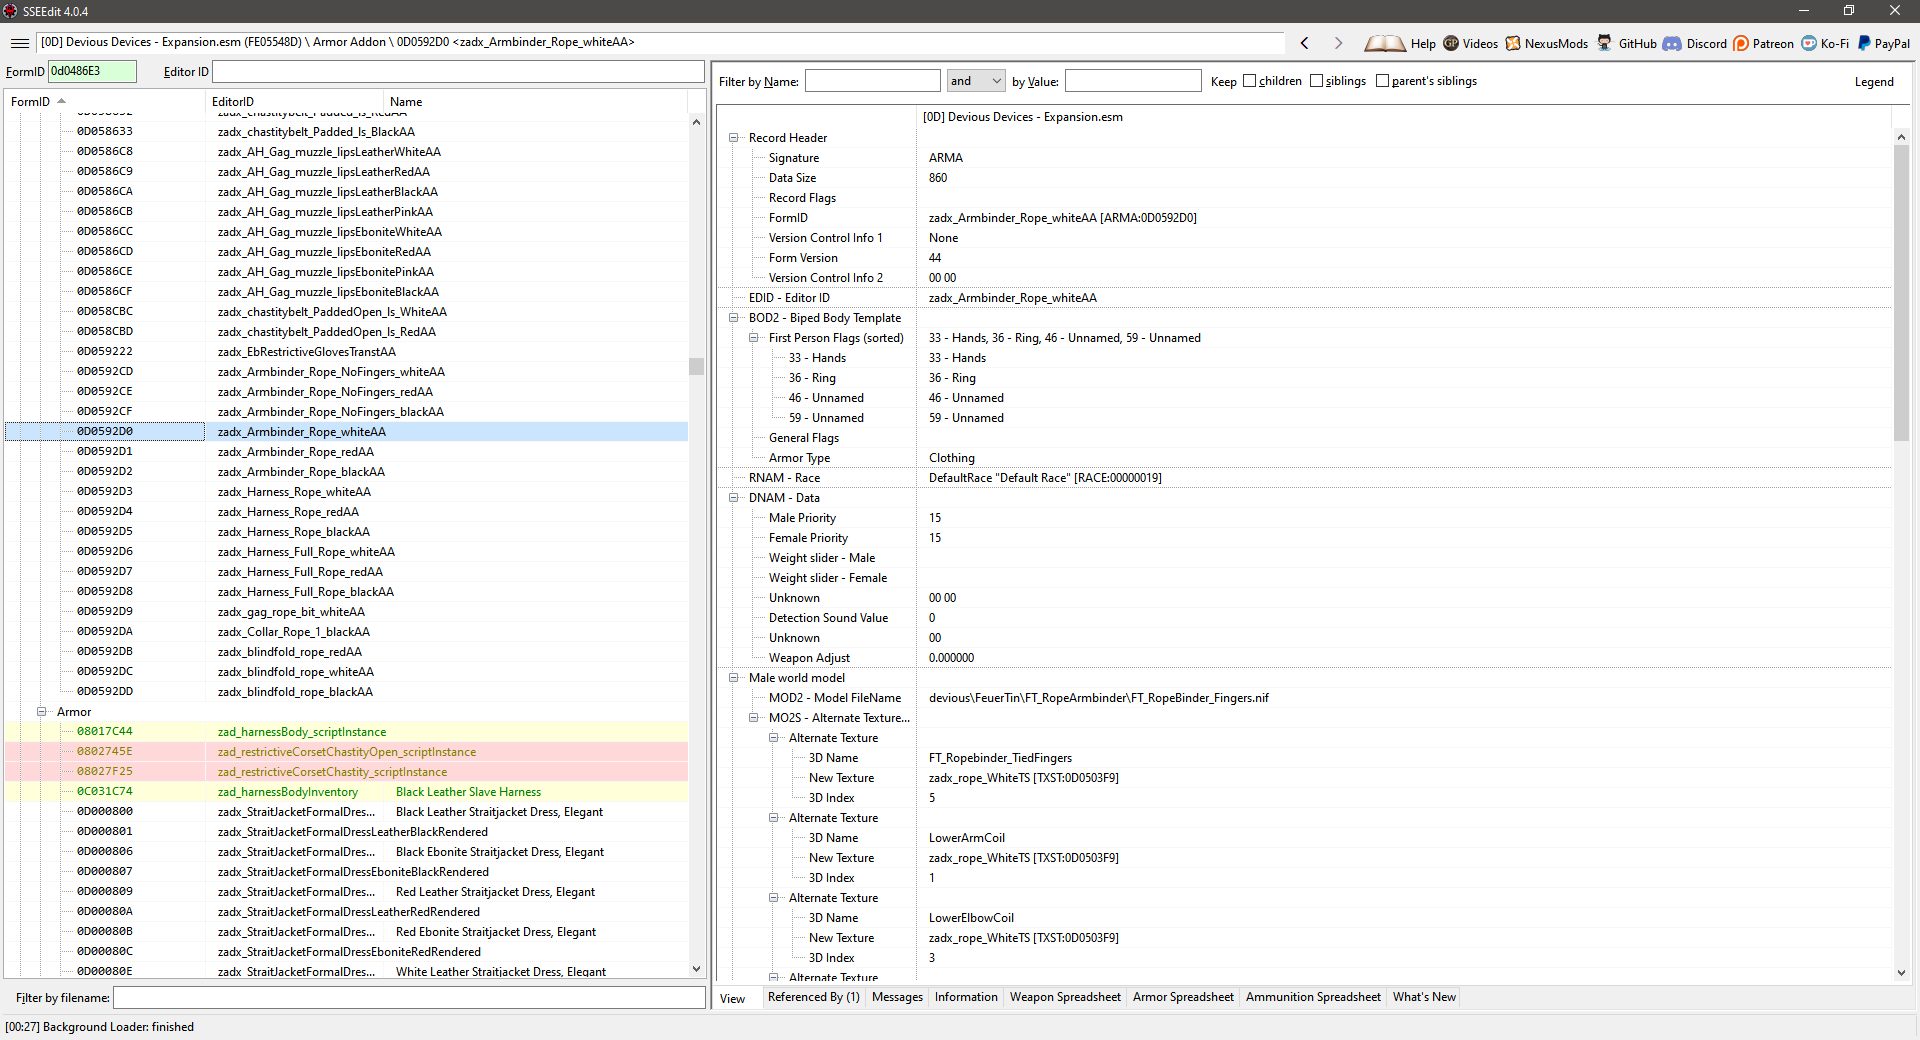Sort by the FormID column header
Viewport: 1920px width, 1040px height.
[x=105, y=102]
